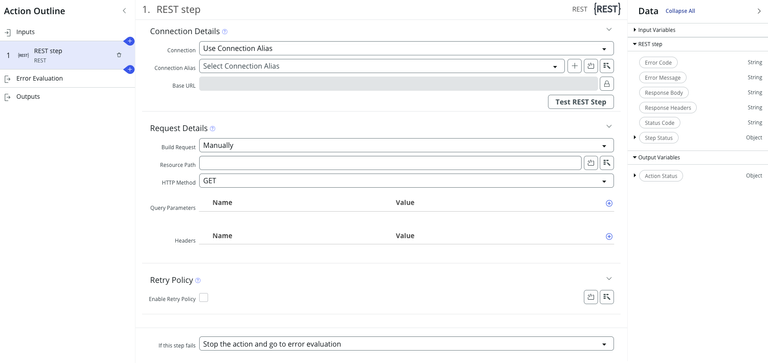Open Select Connection Alias dropdown
This screenshot has height=363, width=768.
pyautogui.click(x=382, y=66)
